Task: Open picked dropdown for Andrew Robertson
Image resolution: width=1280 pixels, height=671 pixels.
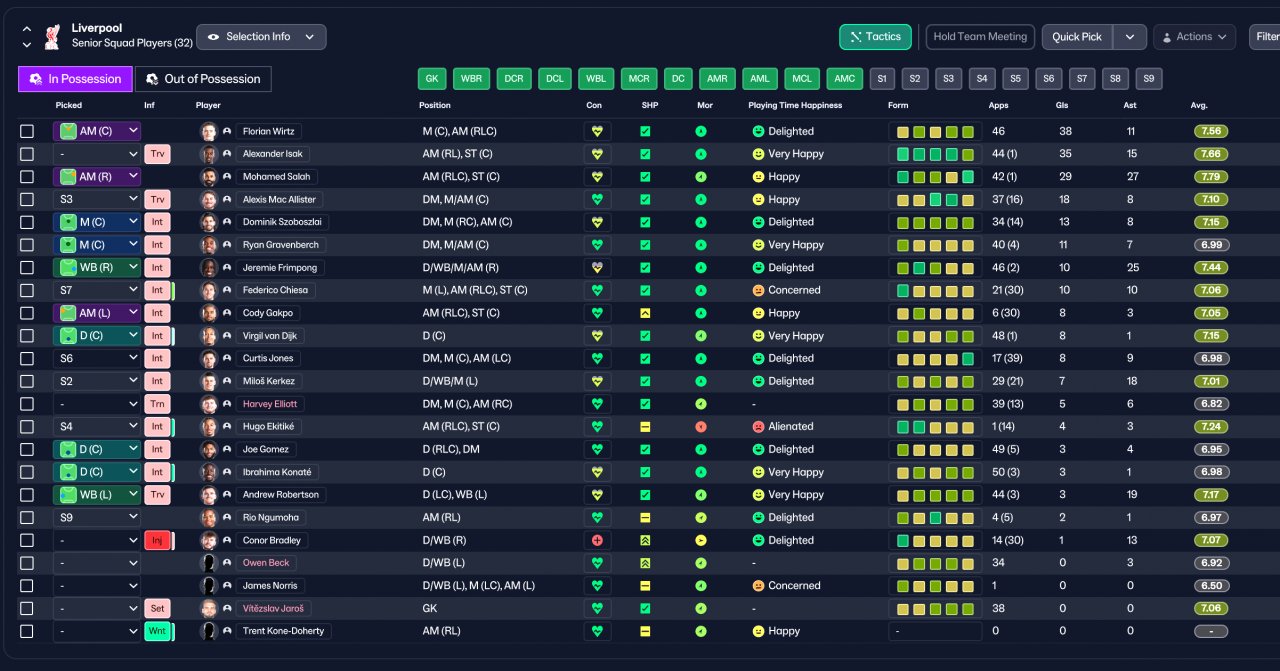Action: click(97, 495)
